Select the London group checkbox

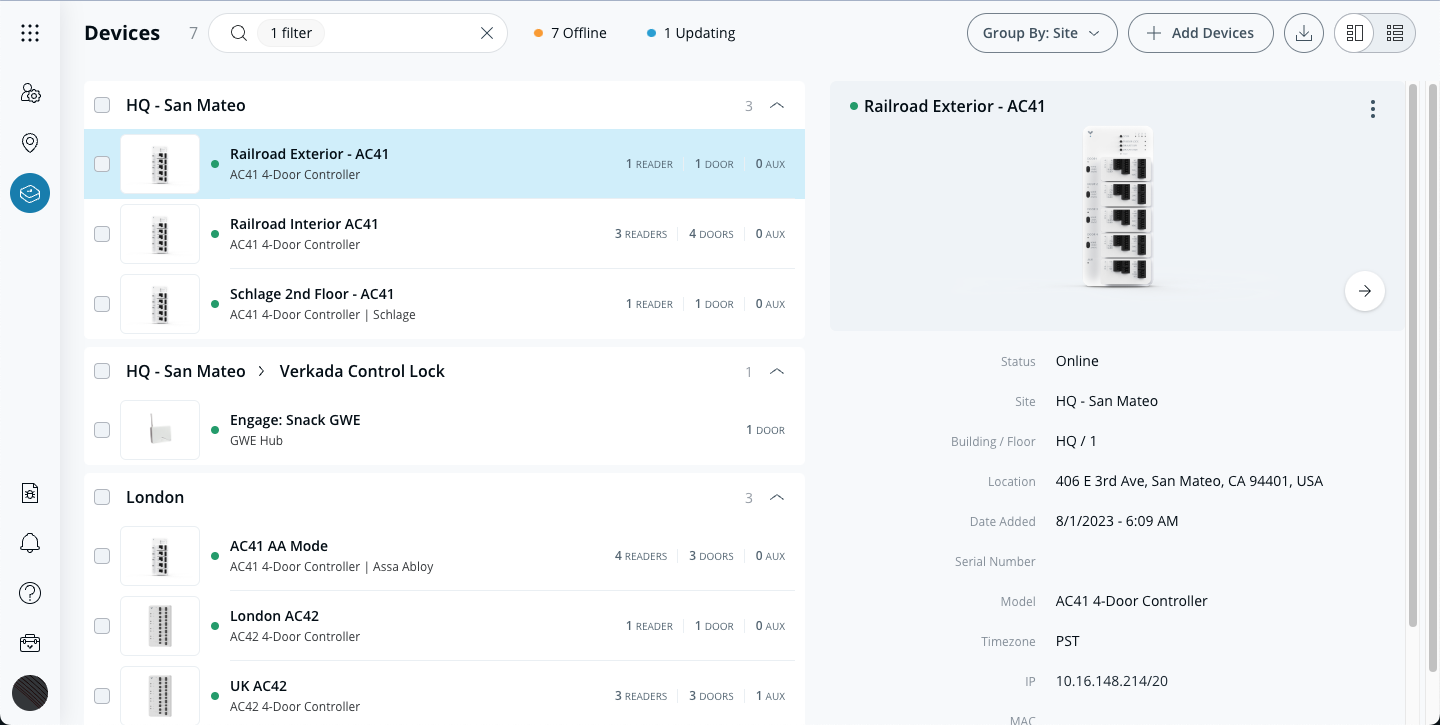pos(102,497)
